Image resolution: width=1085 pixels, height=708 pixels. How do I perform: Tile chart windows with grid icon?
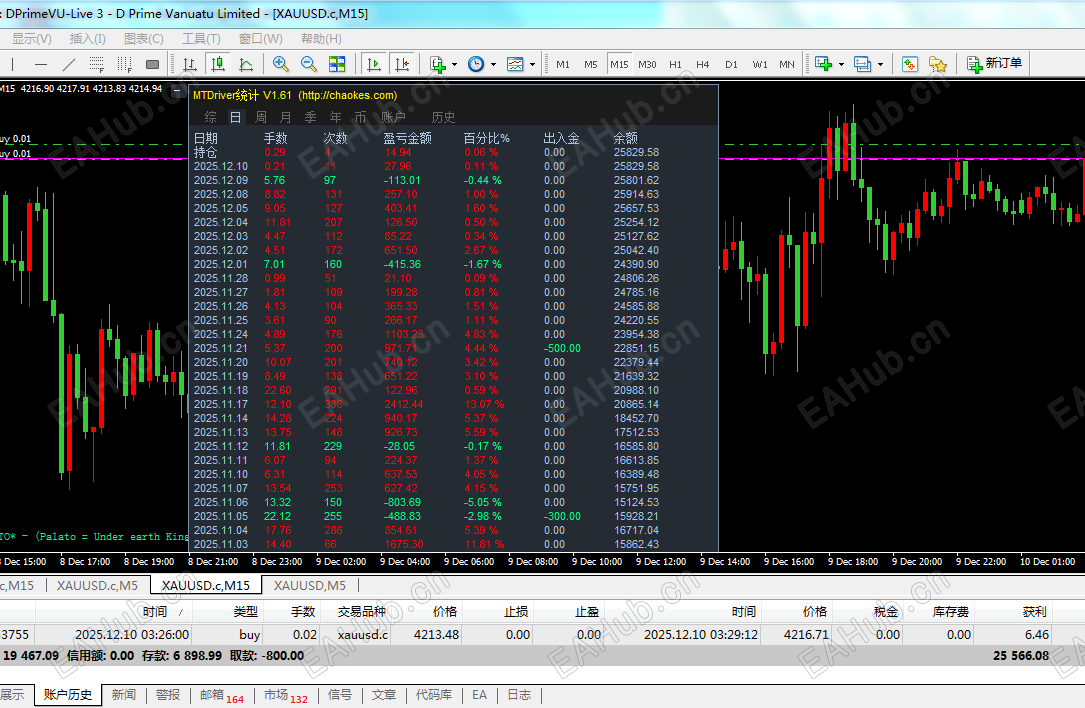pos(337,64)
